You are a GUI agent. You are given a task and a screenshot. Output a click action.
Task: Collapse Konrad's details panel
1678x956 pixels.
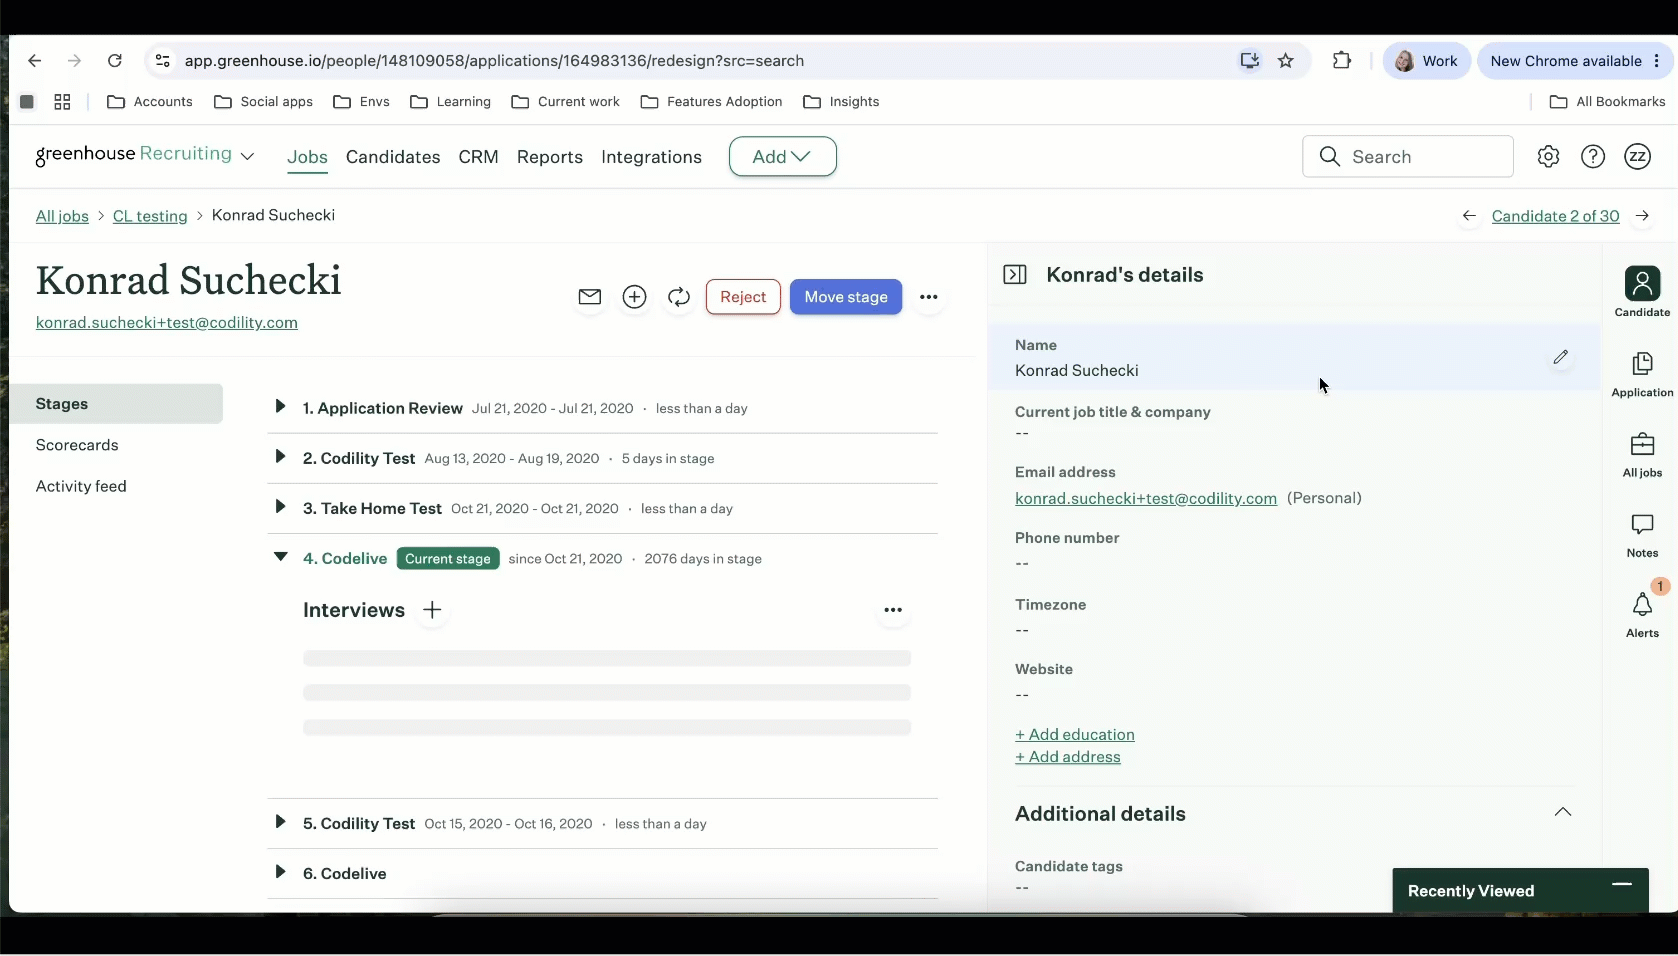tap(1015, 275)
